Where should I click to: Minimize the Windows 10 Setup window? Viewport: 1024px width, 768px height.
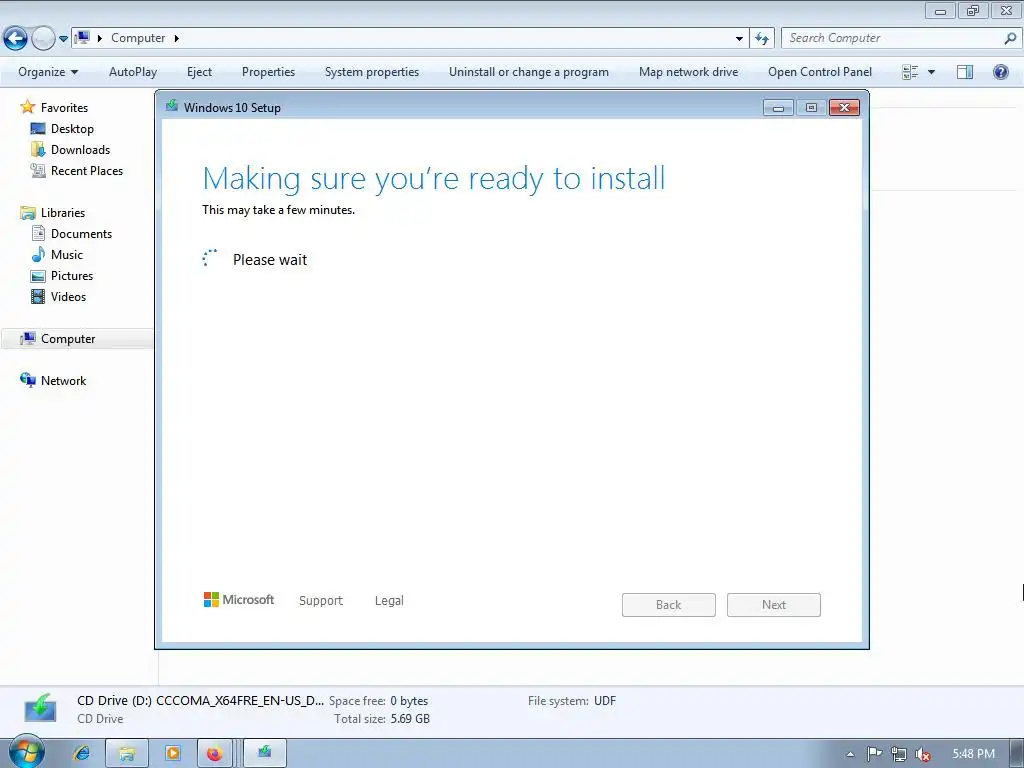coord(778,108)
